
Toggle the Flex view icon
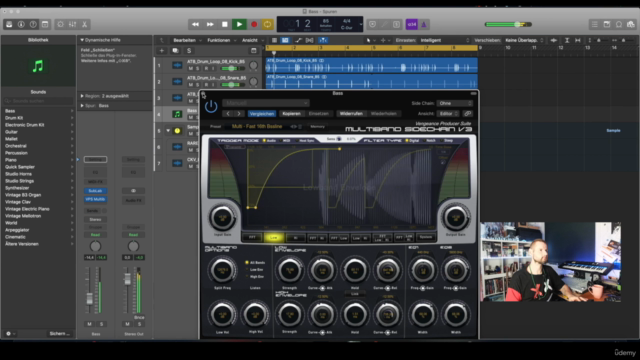coord(310,40)
